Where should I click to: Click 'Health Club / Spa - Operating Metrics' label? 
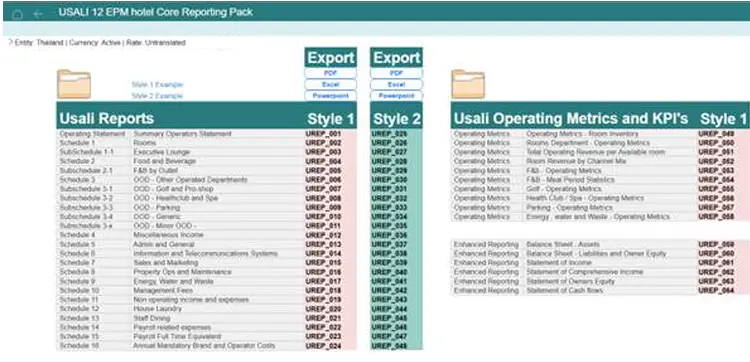[585, 198]
